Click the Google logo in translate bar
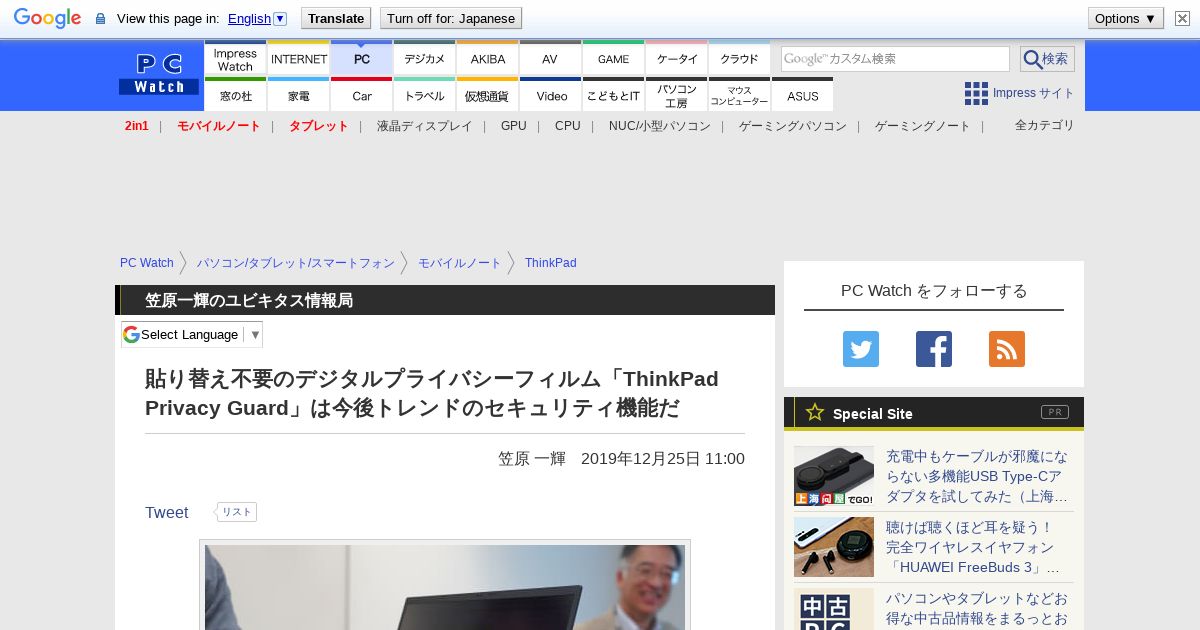This screenshot has height=630, width=1200. coord(47,18)
